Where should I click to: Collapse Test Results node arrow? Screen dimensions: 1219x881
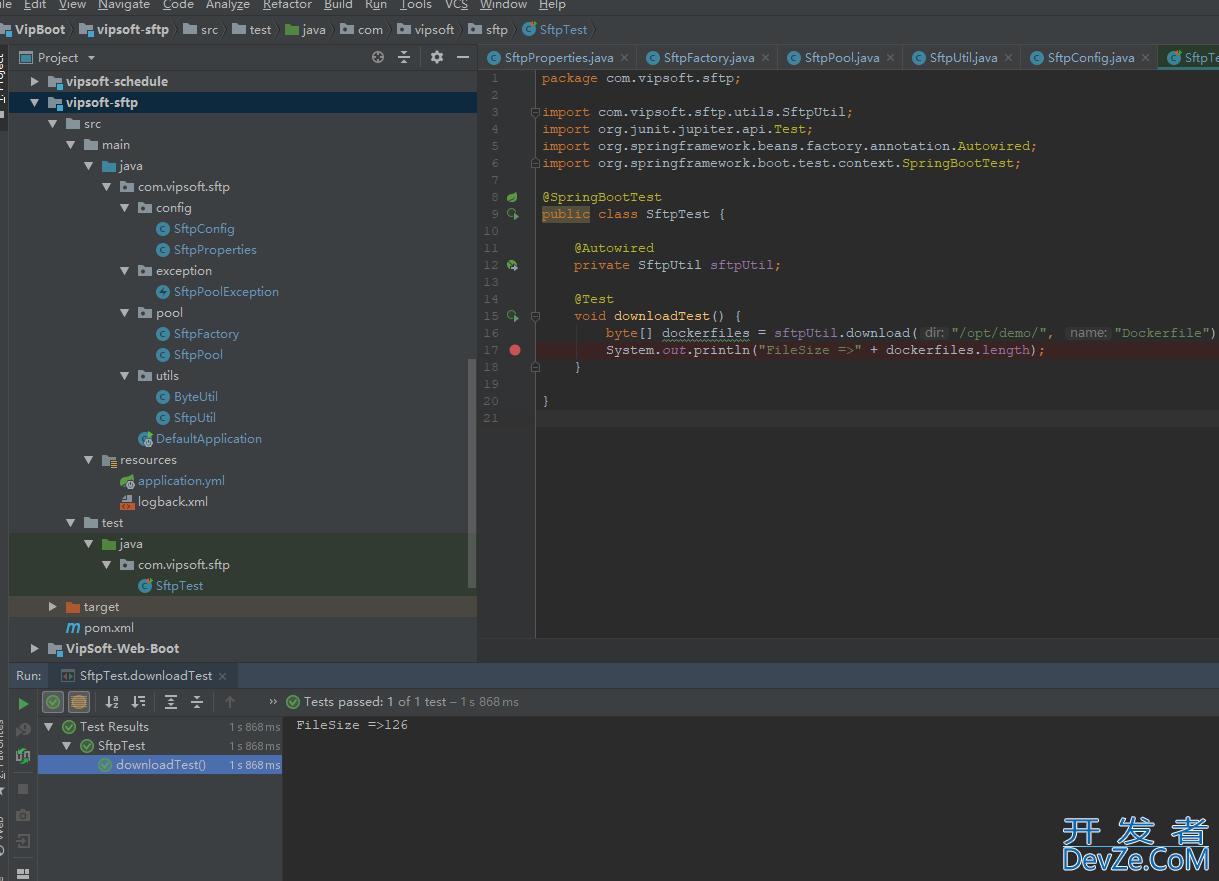(49, 727)
